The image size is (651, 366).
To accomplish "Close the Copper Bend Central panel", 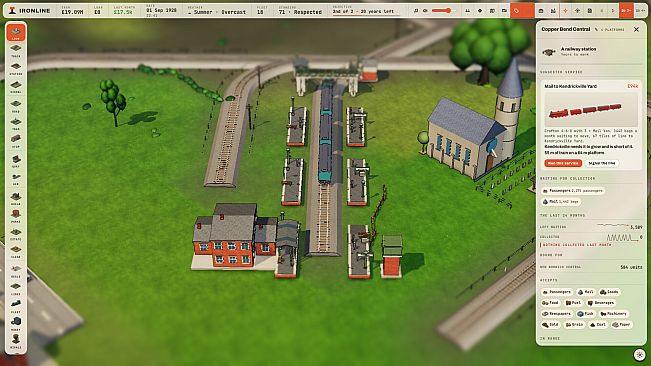I will [636, 29].
